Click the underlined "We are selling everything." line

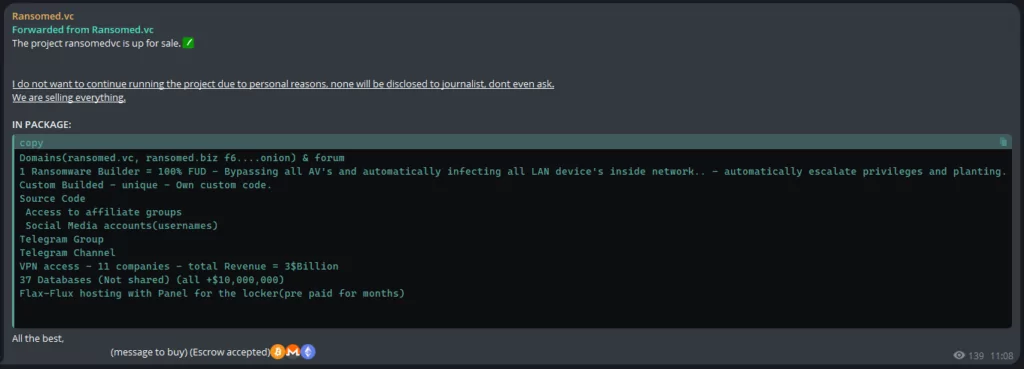69,98
